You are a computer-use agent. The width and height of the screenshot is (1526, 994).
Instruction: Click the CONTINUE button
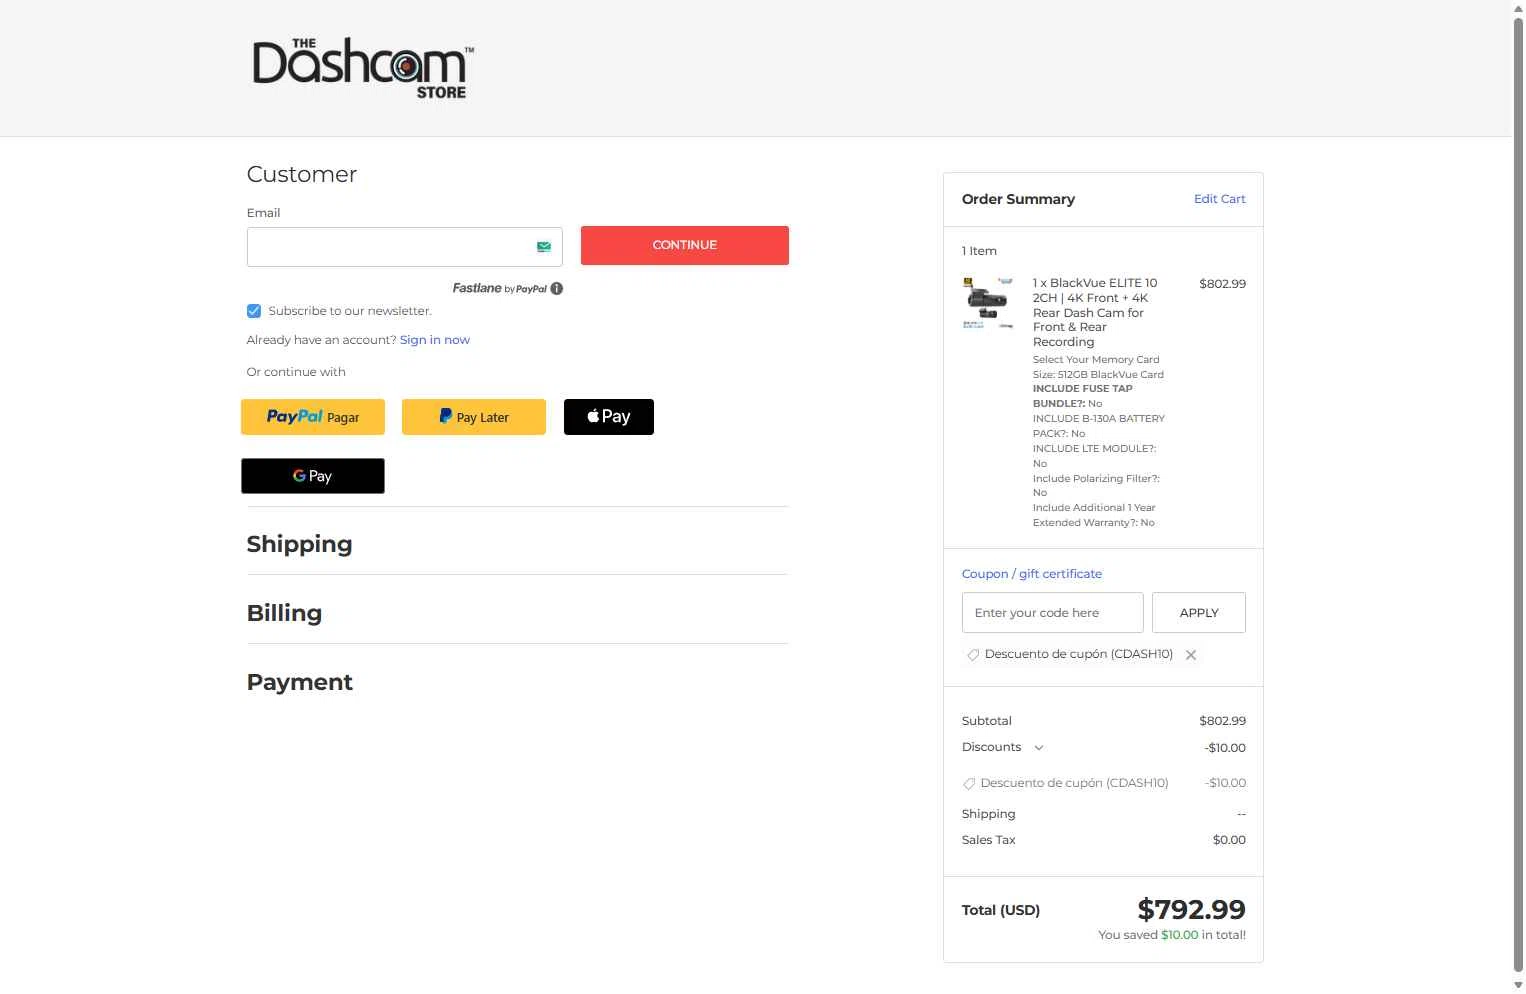point(685,245)
